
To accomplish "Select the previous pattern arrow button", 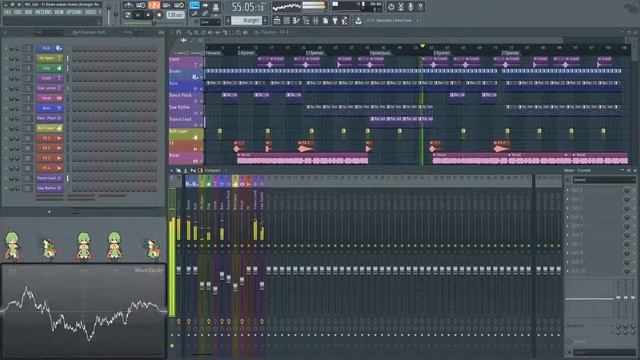I will [x=228, y=20].
